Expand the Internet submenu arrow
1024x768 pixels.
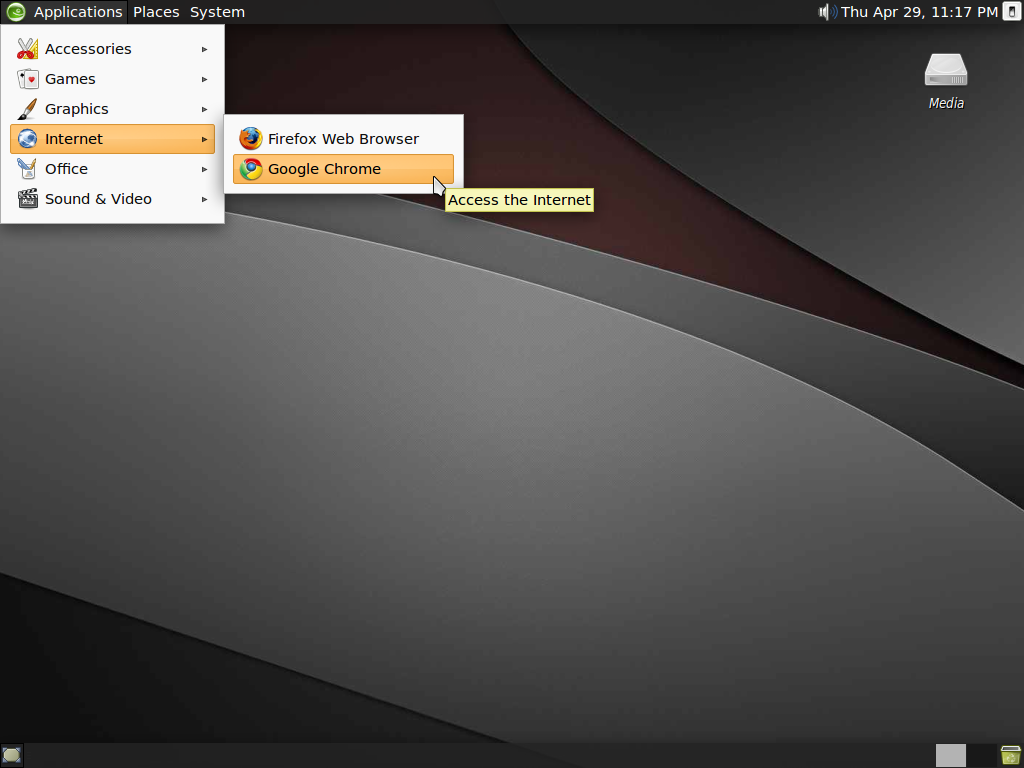tap(204, 139)
